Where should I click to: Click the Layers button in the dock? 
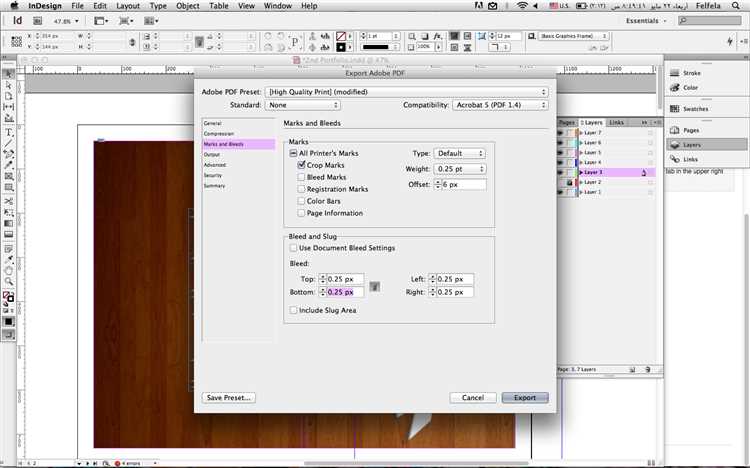[x=706, y=145]
